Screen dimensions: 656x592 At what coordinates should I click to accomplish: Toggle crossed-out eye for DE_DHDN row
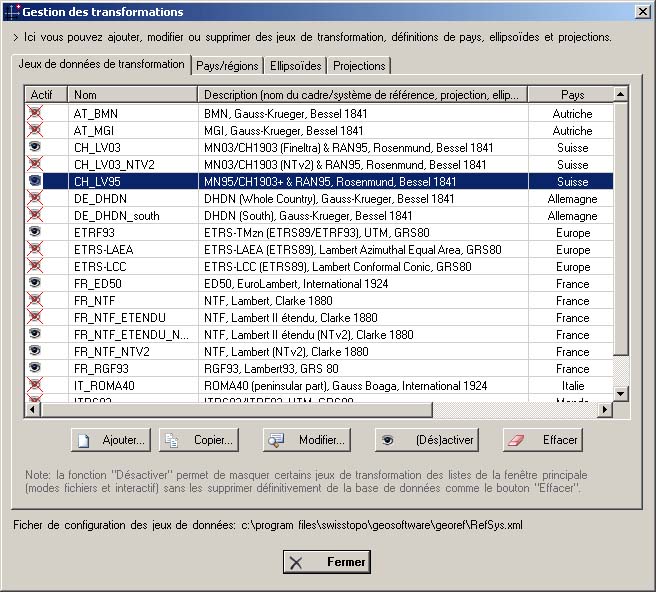pos(36,198)
